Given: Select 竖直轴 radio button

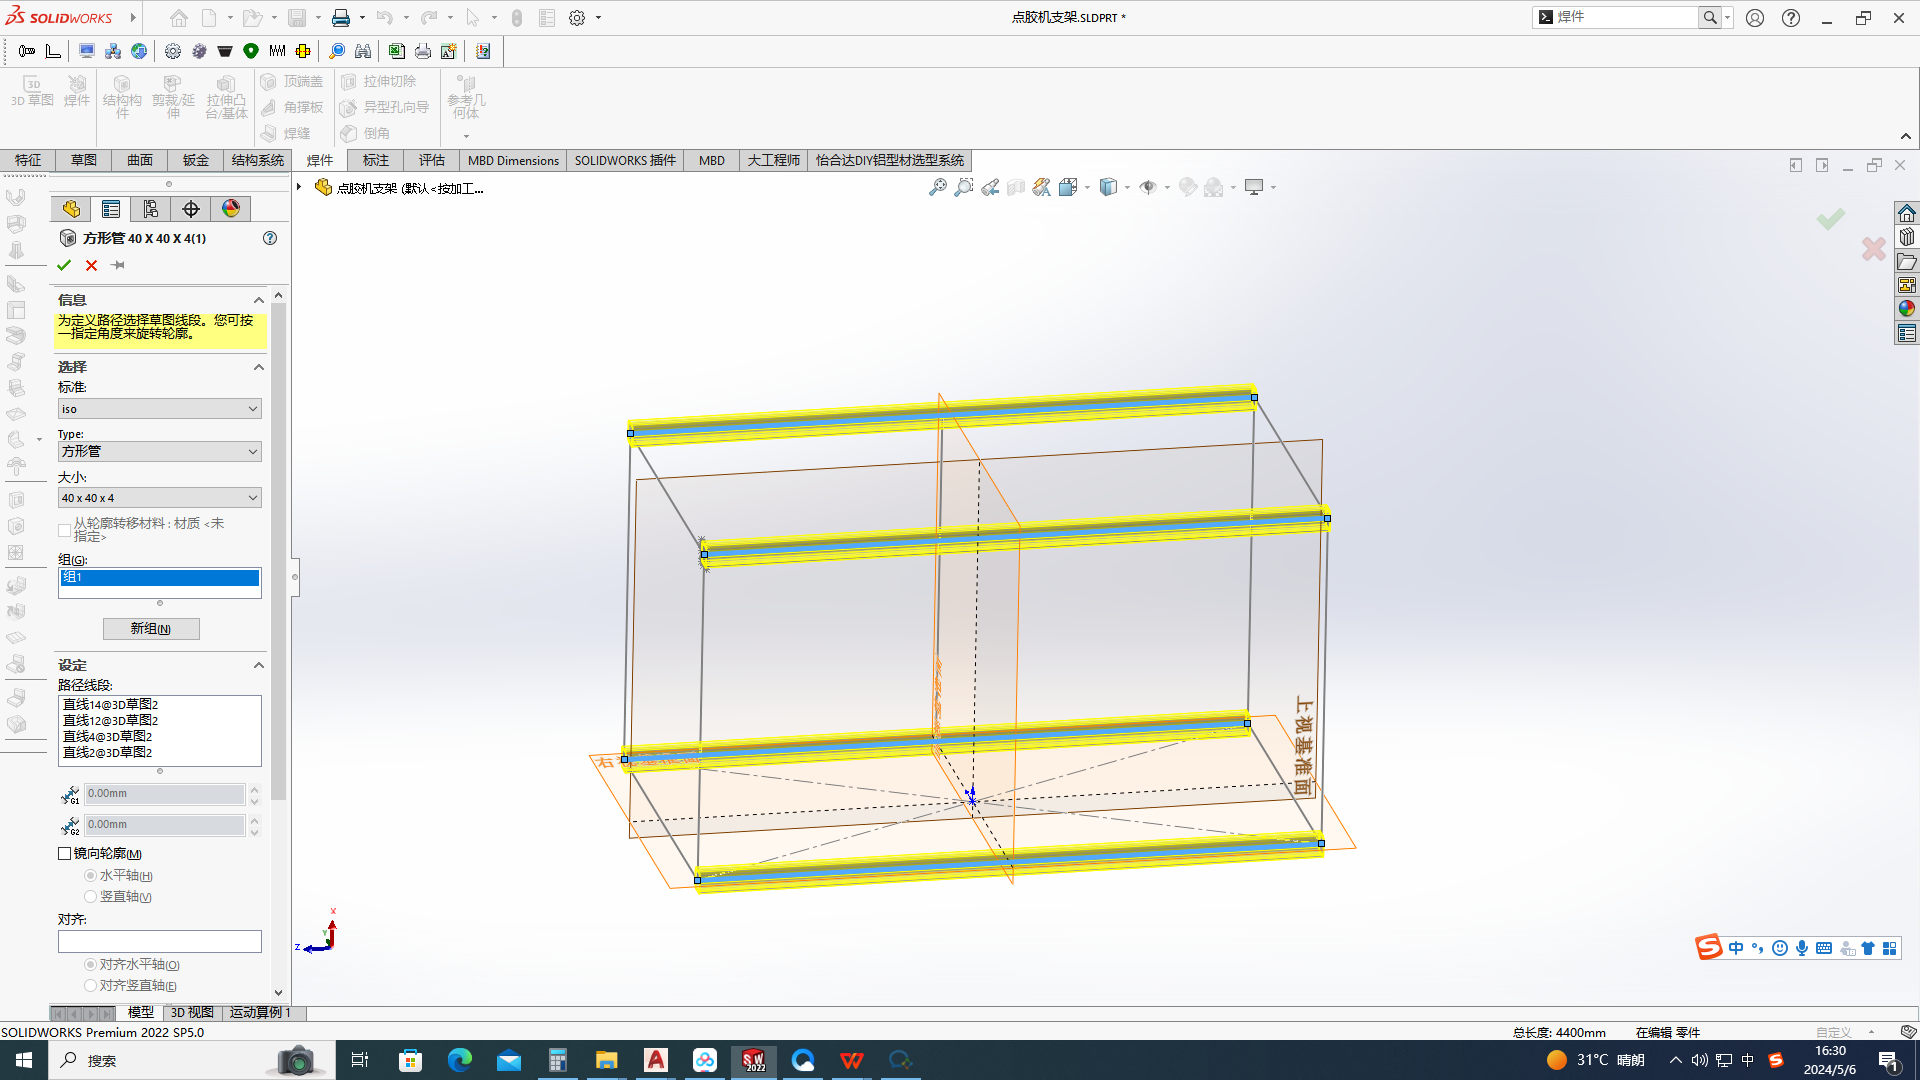Looking at the screenshot, I should coord(90,896).
